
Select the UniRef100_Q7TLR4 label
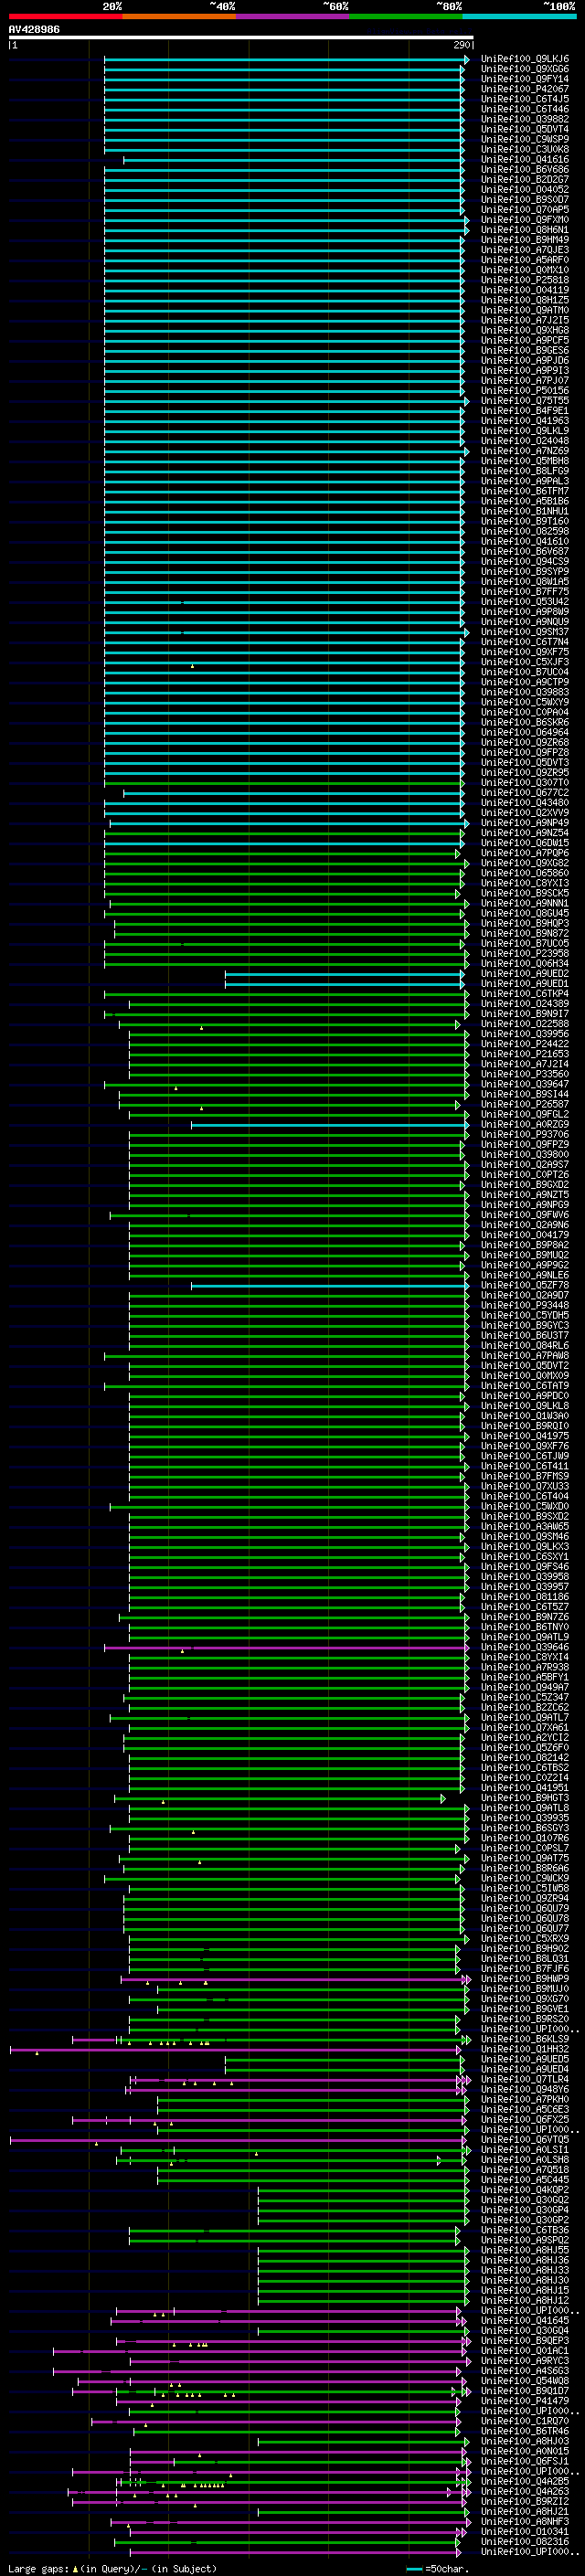coord(525,2079)
